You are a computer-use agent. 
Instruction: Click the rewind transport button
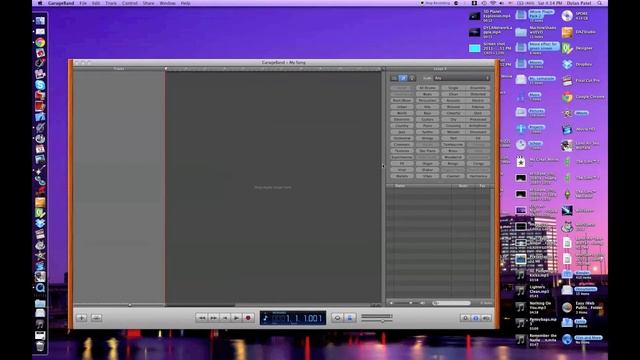(x=202, y=318)
